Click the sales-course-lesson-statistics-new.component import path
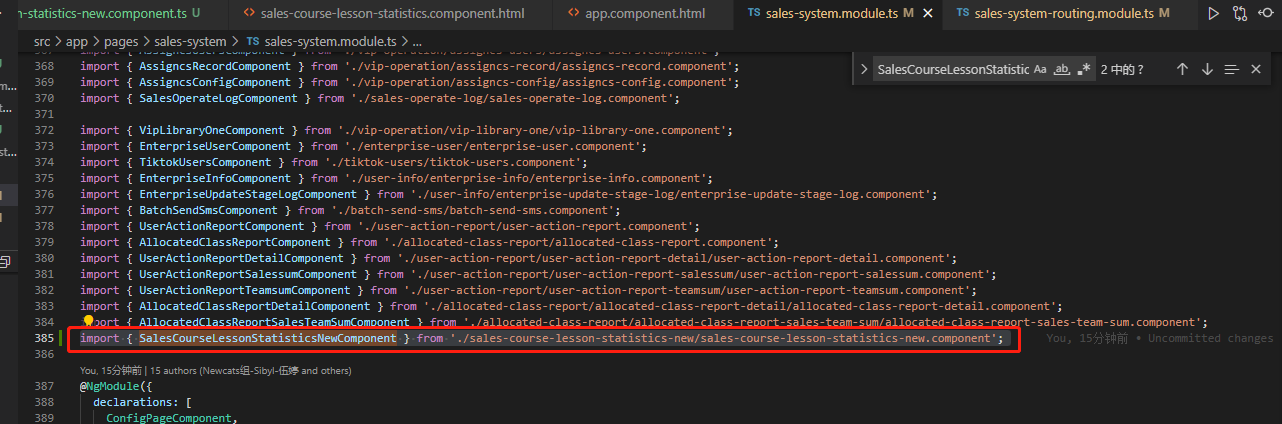This screenshot has width=1282, height=424. pyautogui.click(x=726, y=338)
